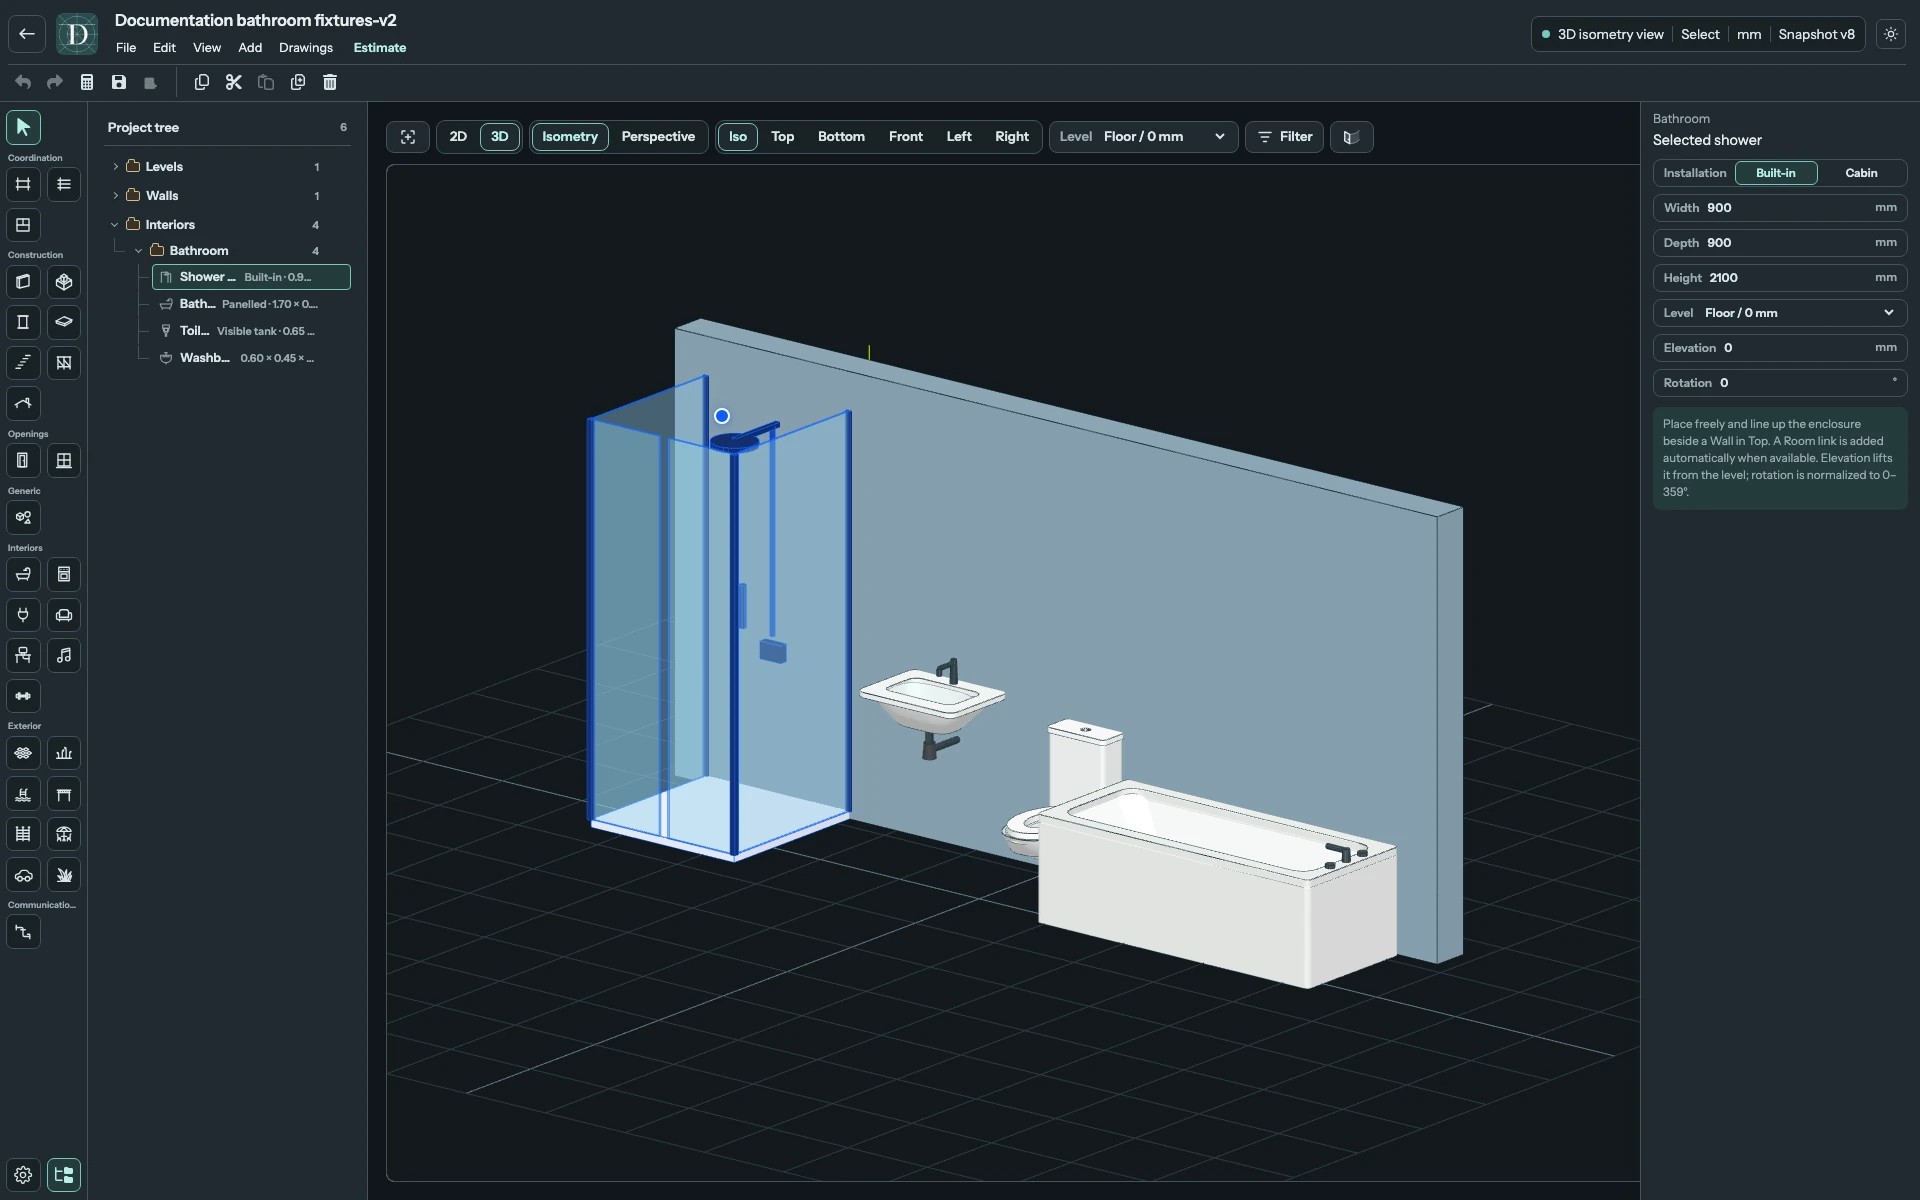Save the project with floppy disk icon

click(x=119, y=82)
